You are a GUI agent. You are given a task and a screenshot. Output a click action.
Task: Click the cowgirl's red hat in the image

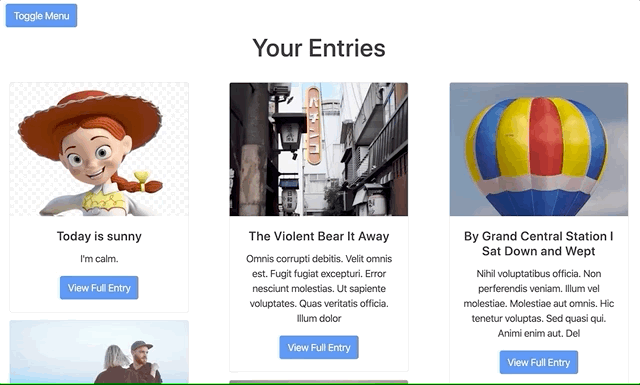pyautogui.click(x=88, y=116)
